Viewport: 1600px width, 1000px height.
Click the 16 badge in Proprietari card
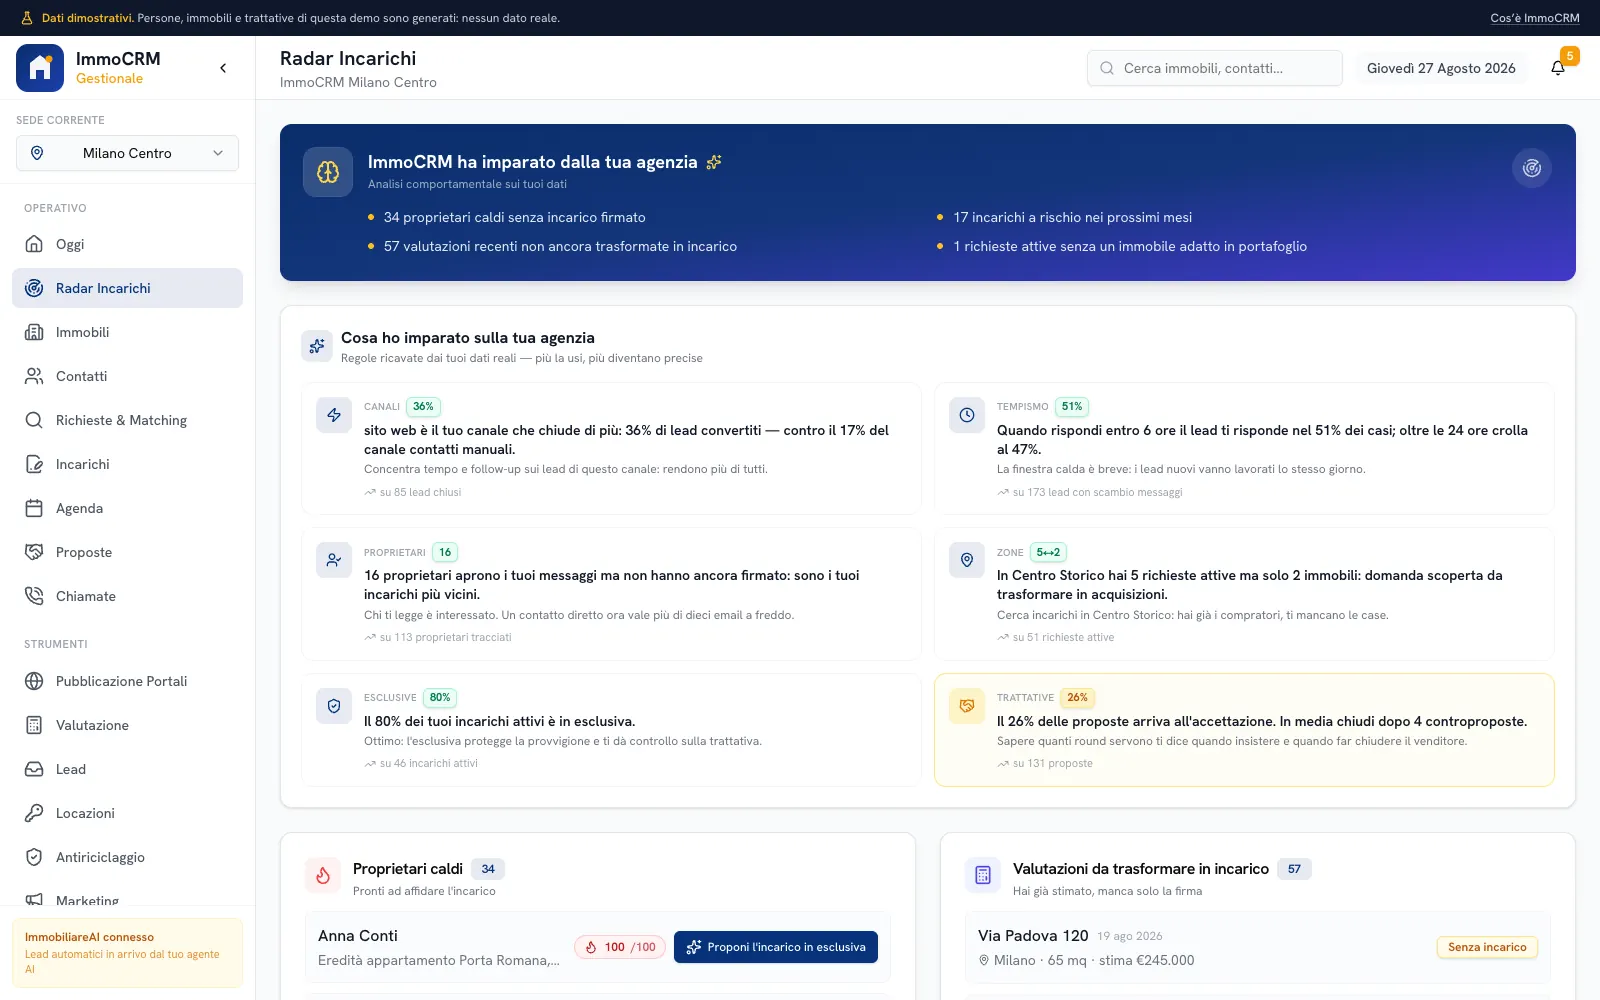click(x=445, y=552)
